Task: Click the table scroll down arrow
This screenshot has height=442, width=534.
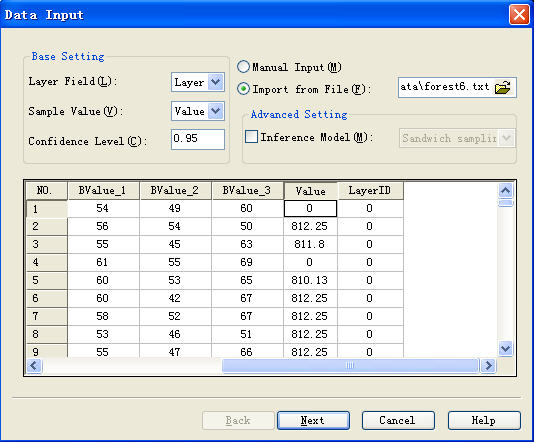Action: point(505,348)
